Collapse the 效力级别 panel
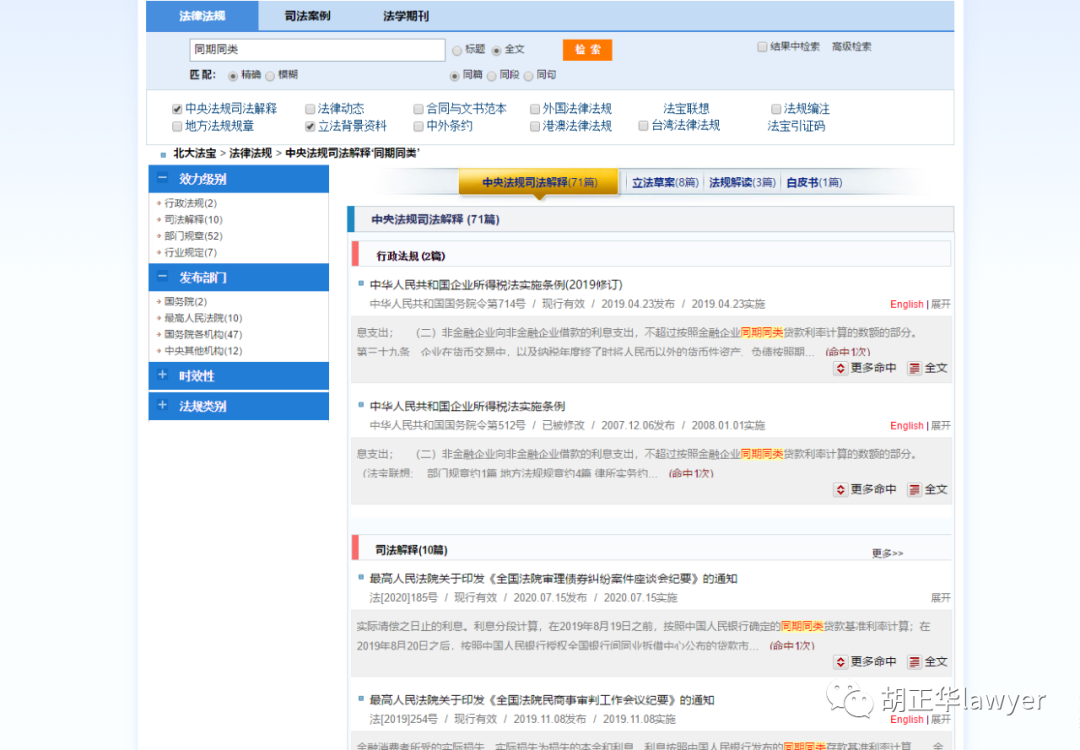 coord(163,178)
